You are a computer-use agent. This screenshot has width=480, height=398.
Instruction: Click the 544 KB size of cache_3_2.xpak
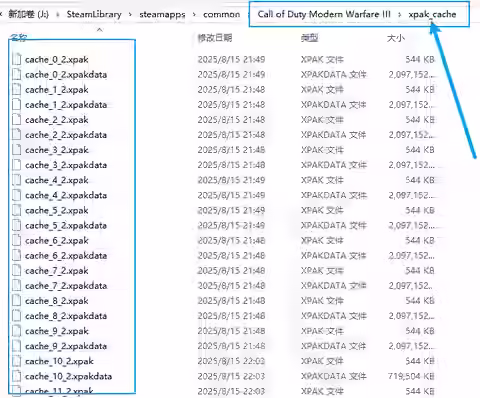tap(420, 150)
